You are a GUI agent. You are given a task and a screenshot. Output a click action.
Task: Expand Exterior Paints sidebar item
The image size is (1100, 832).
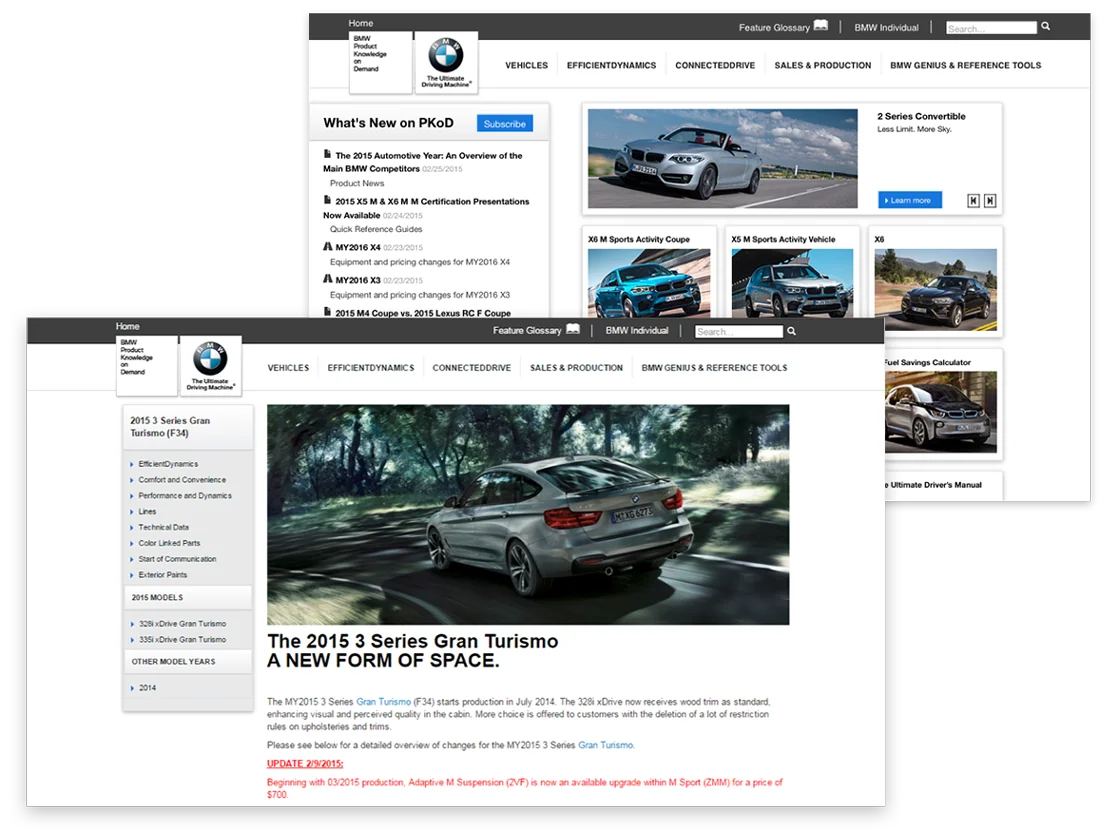(163, 575)
